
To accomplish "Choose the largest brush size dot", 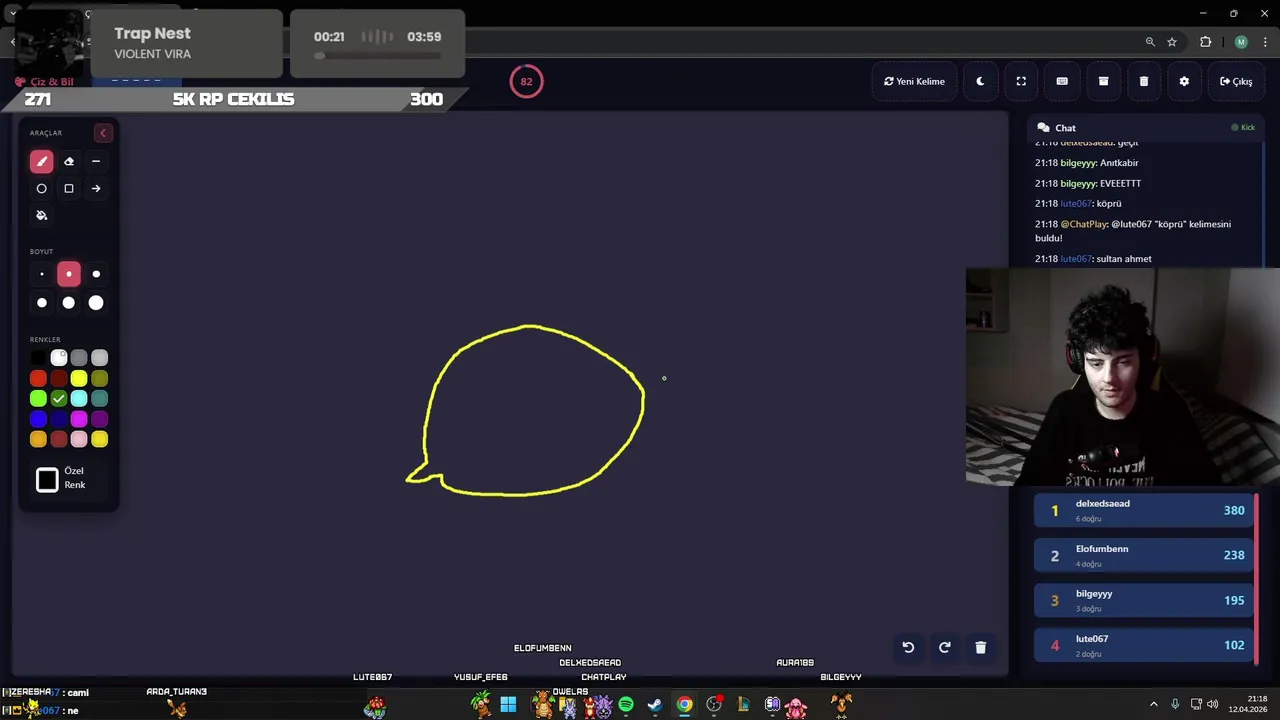I will [96, 303].
